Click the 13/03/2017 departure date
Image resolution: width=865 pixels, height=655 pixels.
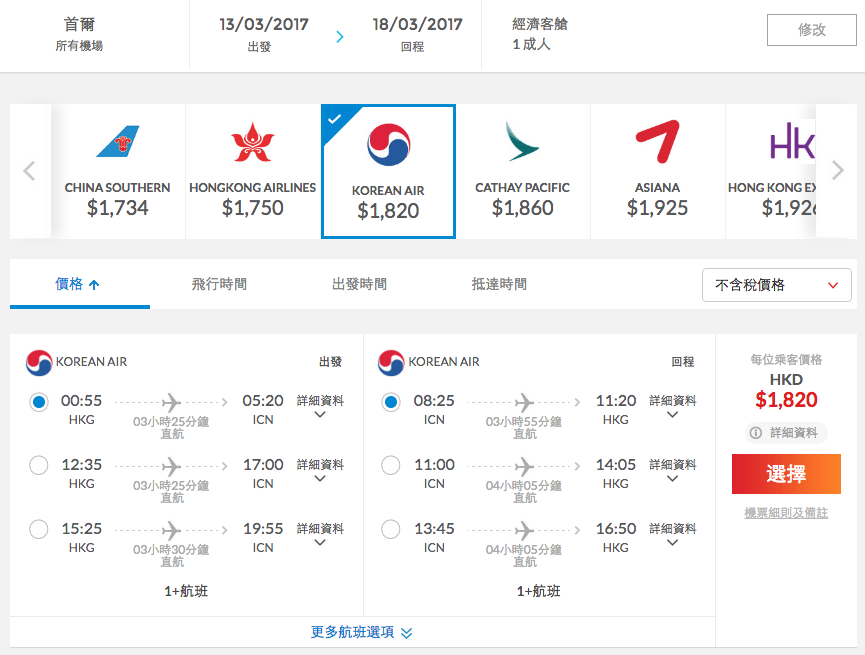coord(264,24)
